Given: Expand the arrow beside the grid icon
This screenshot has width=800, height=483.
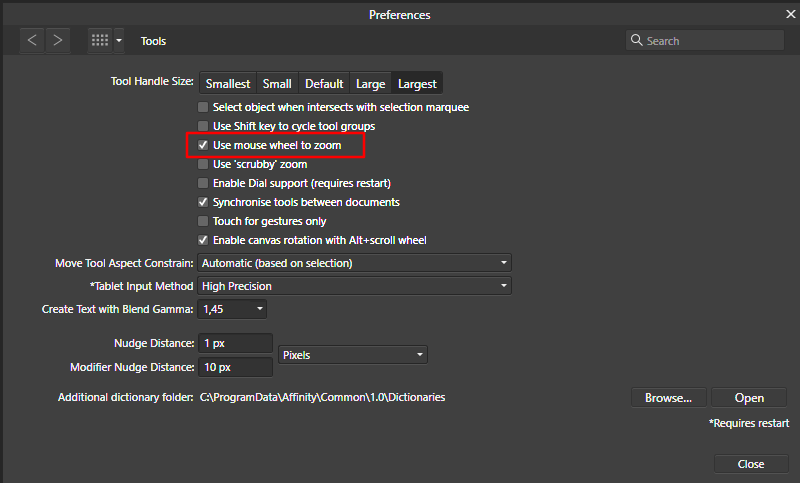Looking at the screenshot, I should click(119, 40).
